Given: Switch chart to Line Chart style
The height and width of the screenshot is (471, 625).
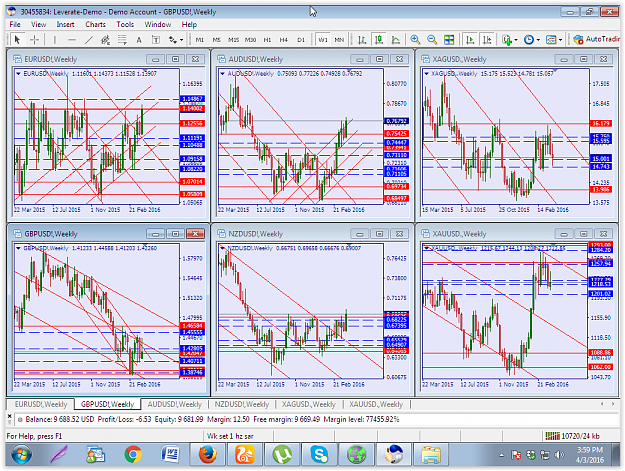Looking at the screenshot, I should click(396, 39).
